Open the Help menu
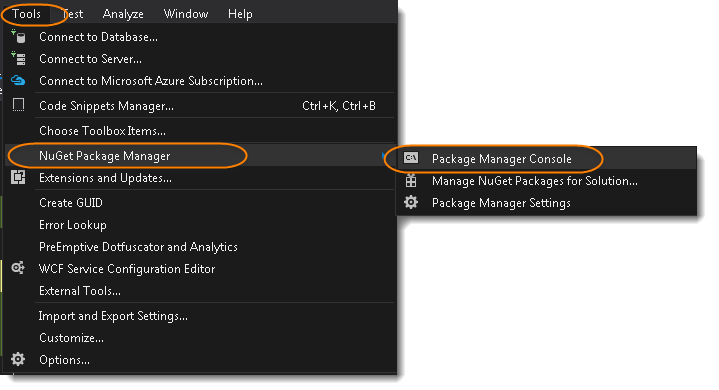Viewport: 719px width, 390px height. [x=240, y=14]
